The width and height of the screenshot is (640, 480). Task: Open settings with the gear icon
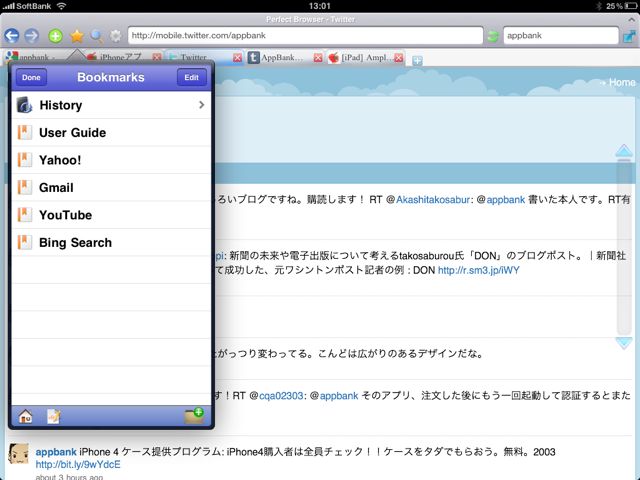(x=116, y=36)
